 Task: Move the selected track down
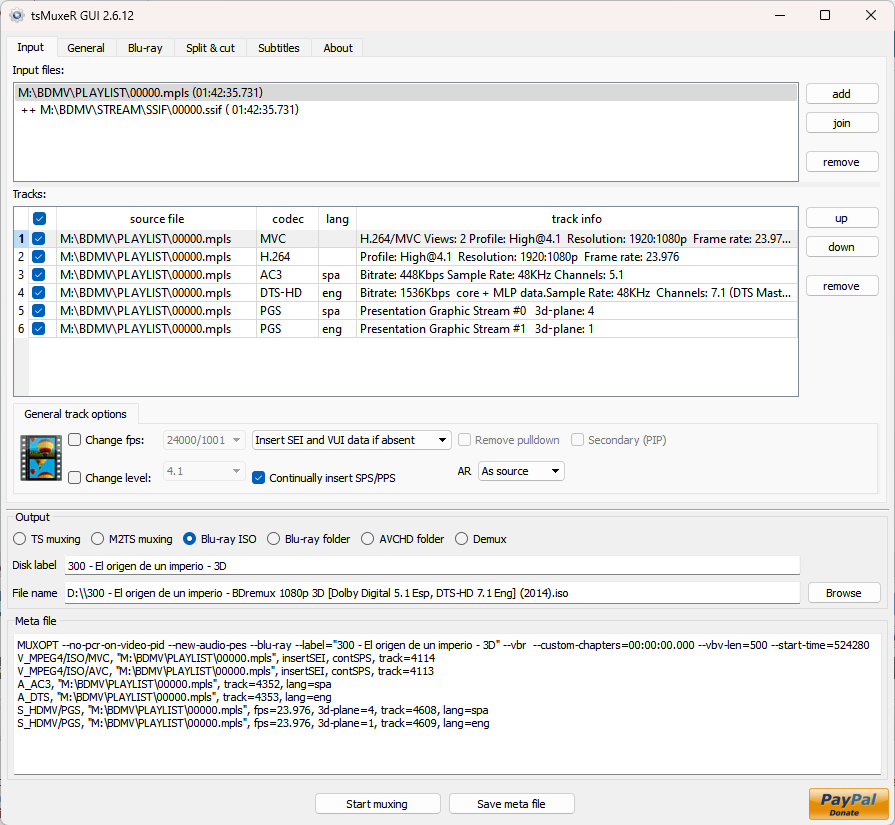coord(841,247)
